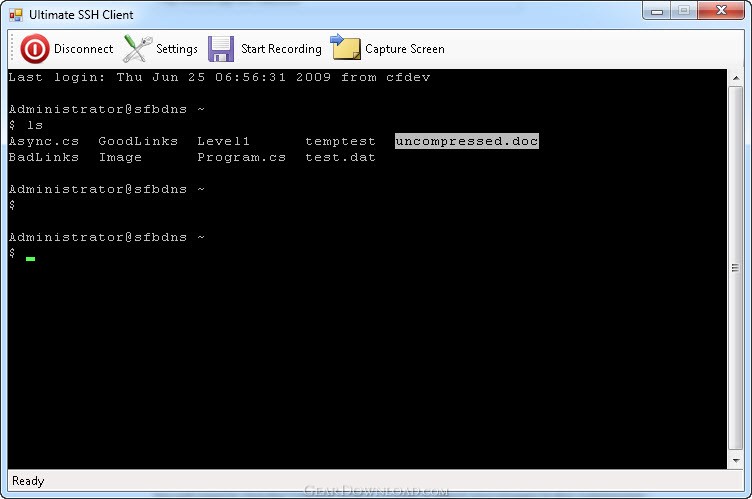Click the window toolbar drag grip

(12, 48)
